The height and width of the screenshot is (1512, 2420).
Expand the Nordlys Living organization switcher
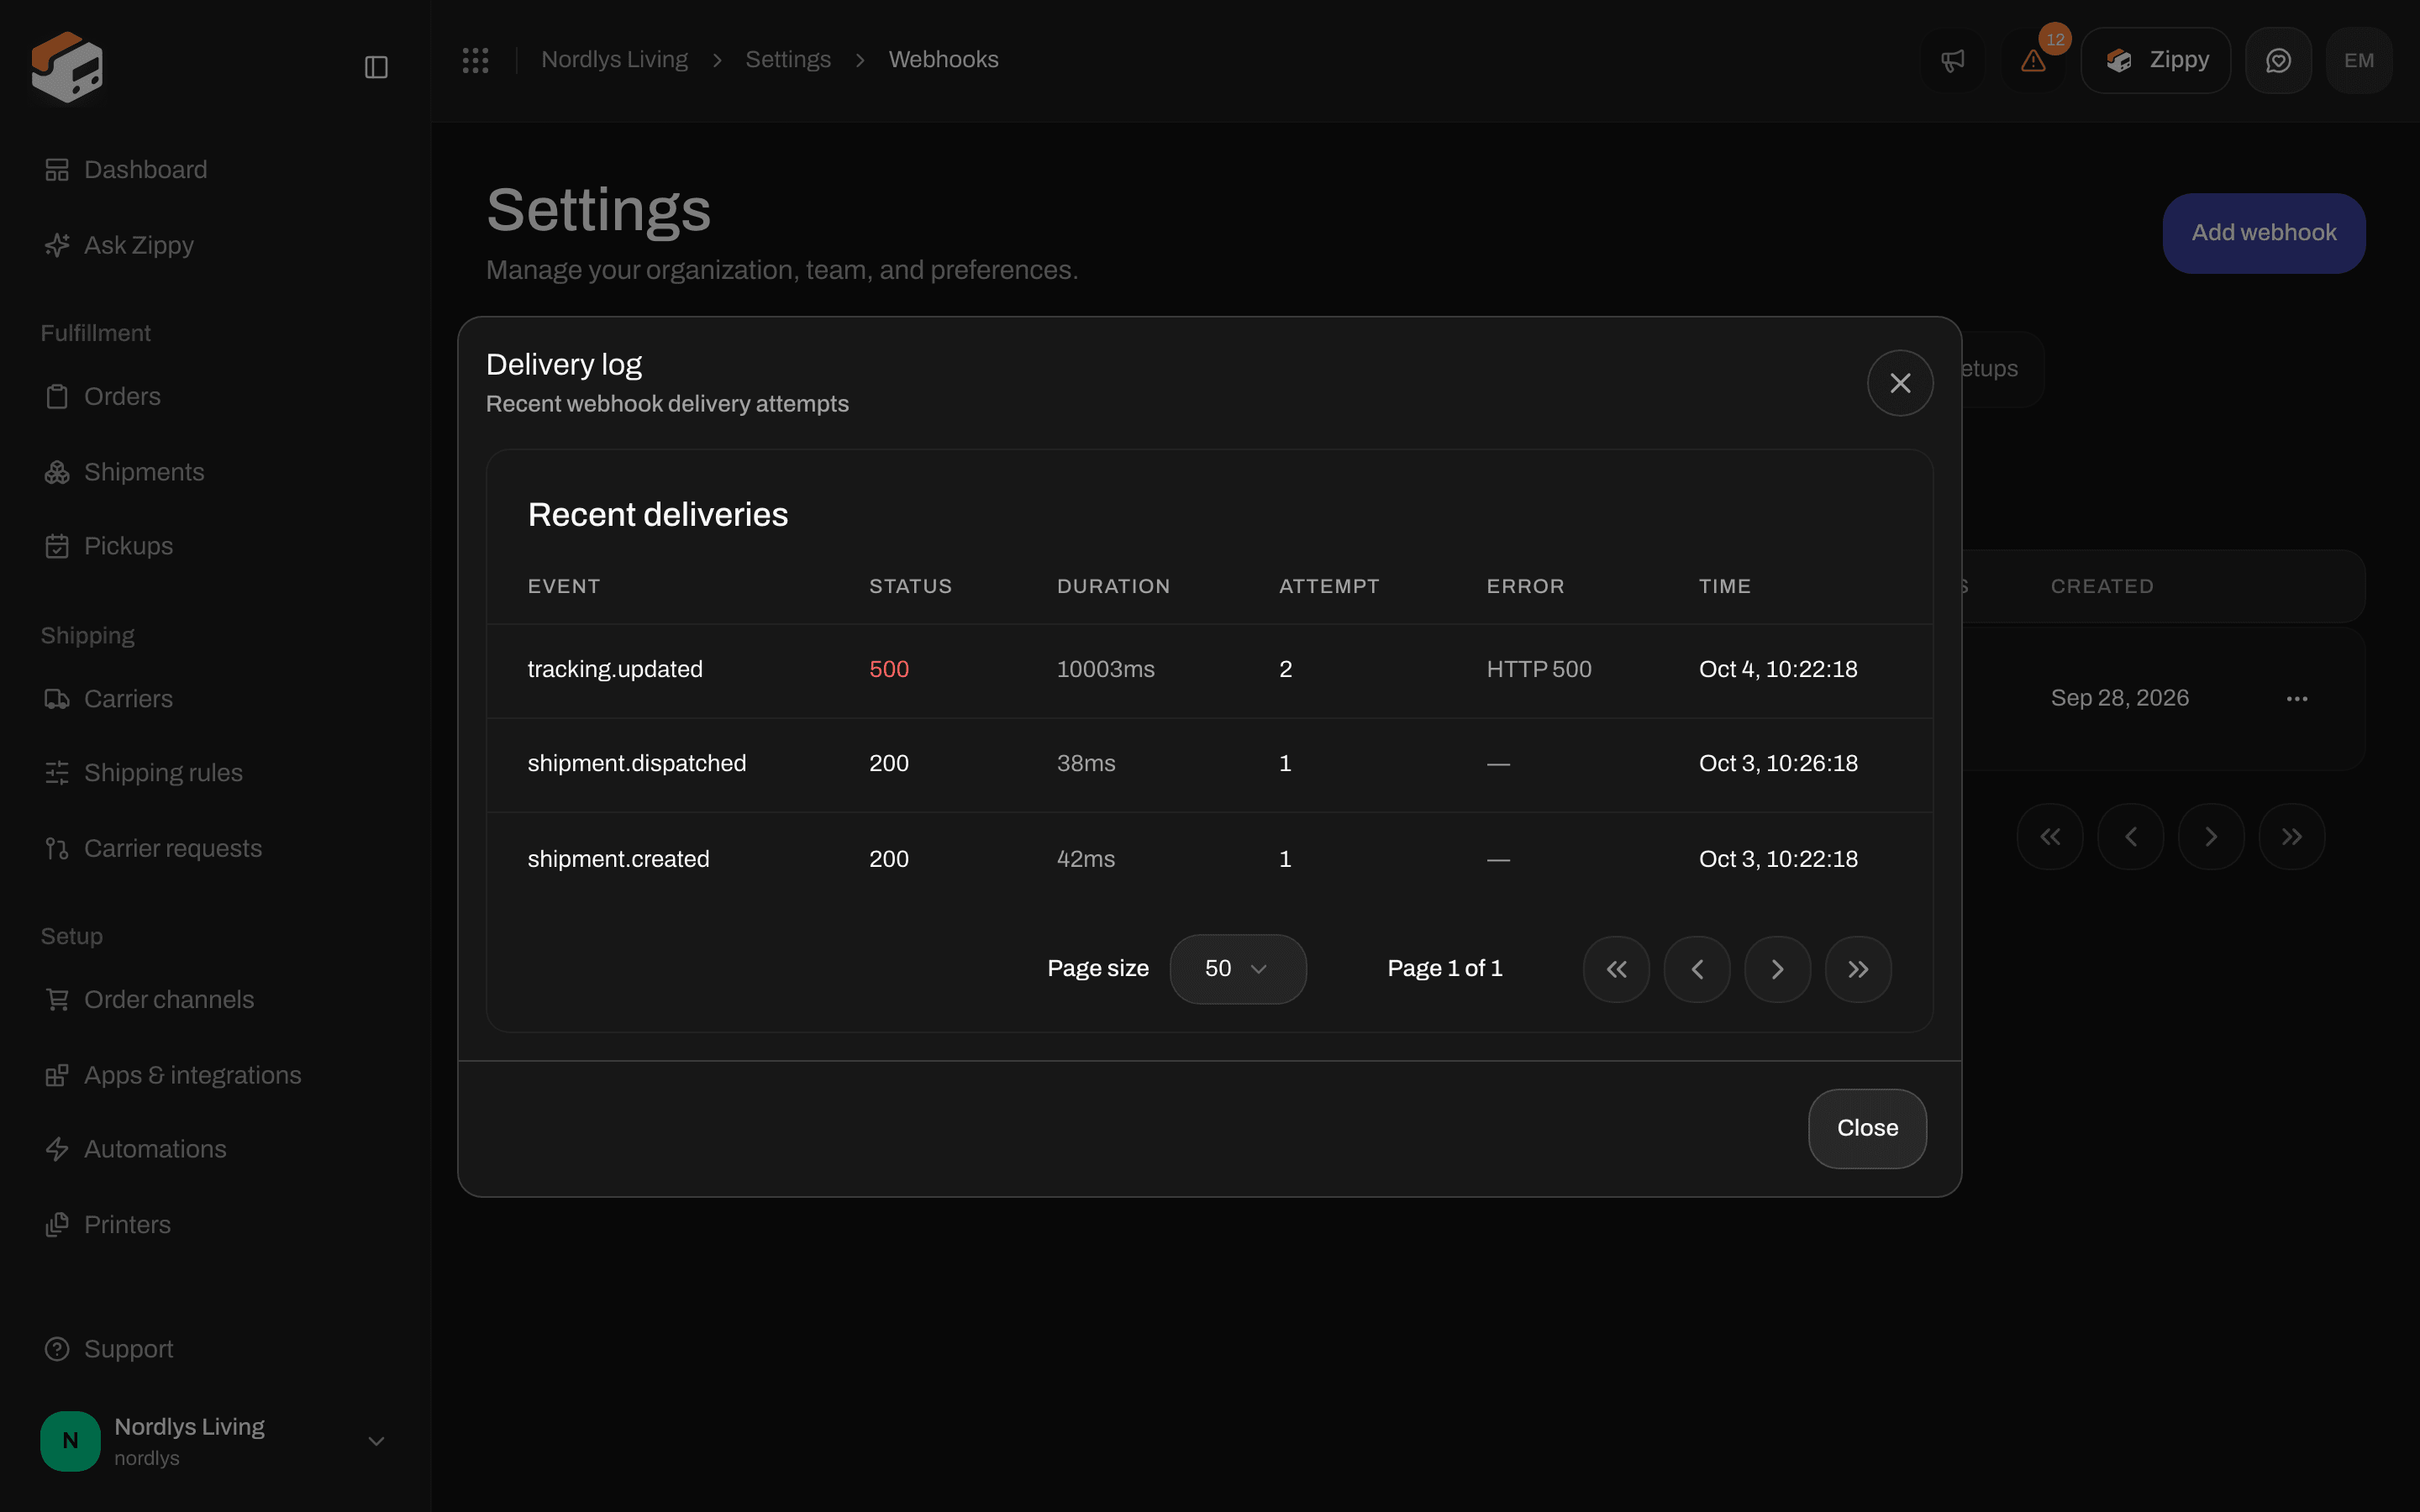[x=216, y=1441]
